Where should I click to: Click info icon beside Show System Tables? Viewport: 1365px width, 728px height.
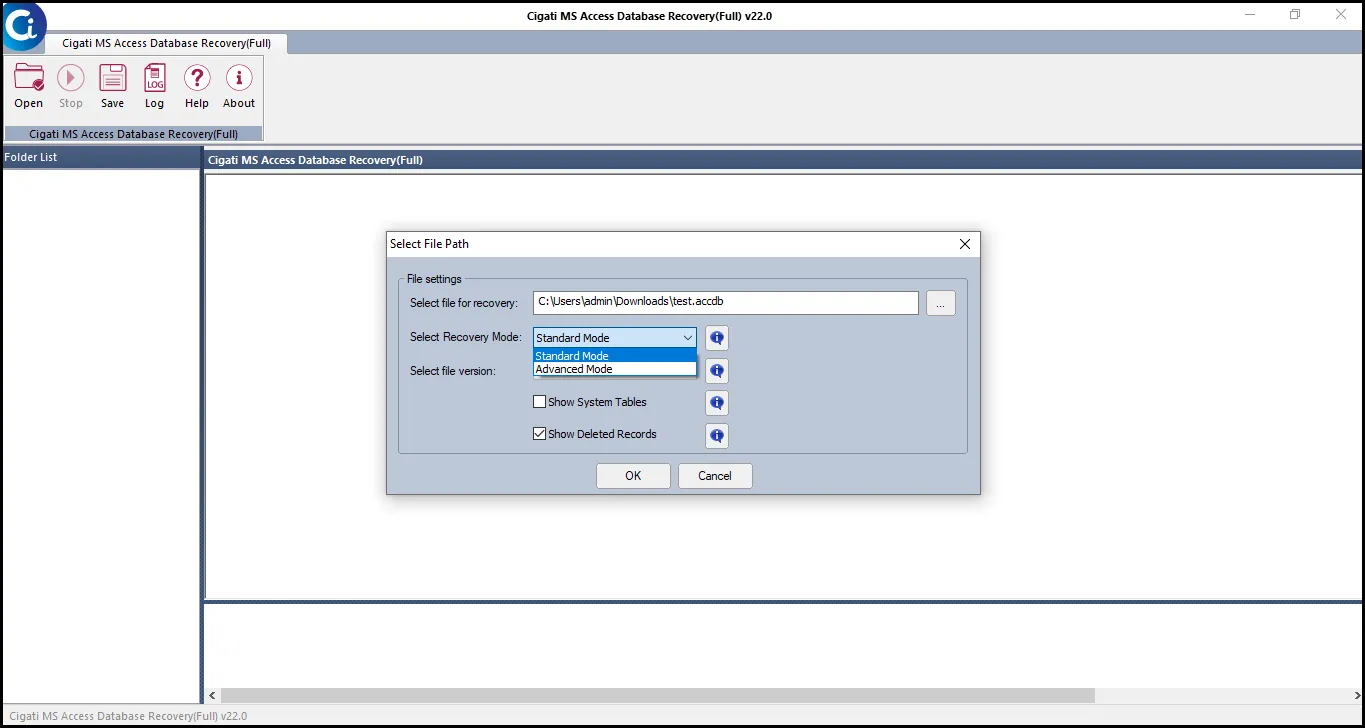point(717,403)
